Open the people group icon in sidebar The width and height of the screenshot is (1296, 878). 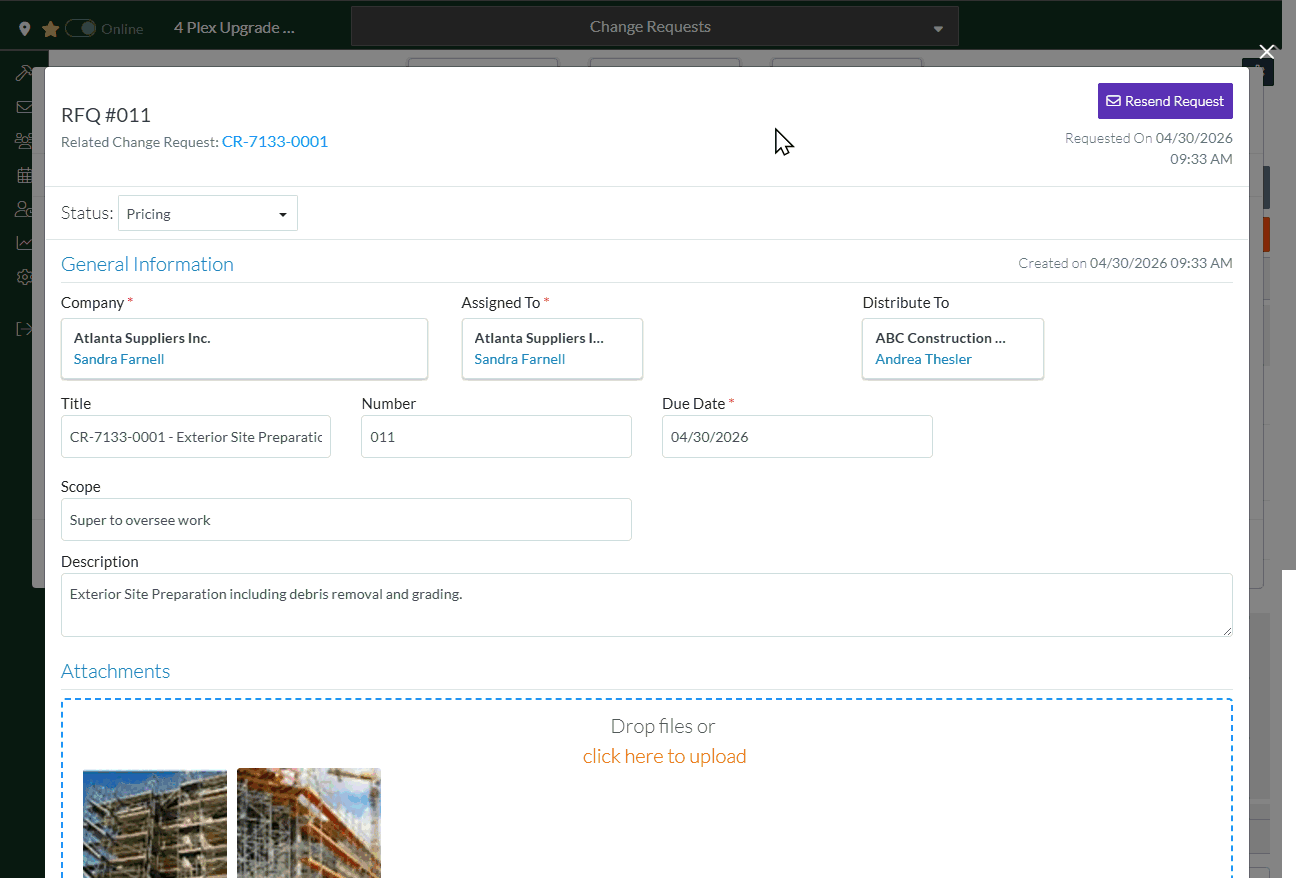coord(23,141)
